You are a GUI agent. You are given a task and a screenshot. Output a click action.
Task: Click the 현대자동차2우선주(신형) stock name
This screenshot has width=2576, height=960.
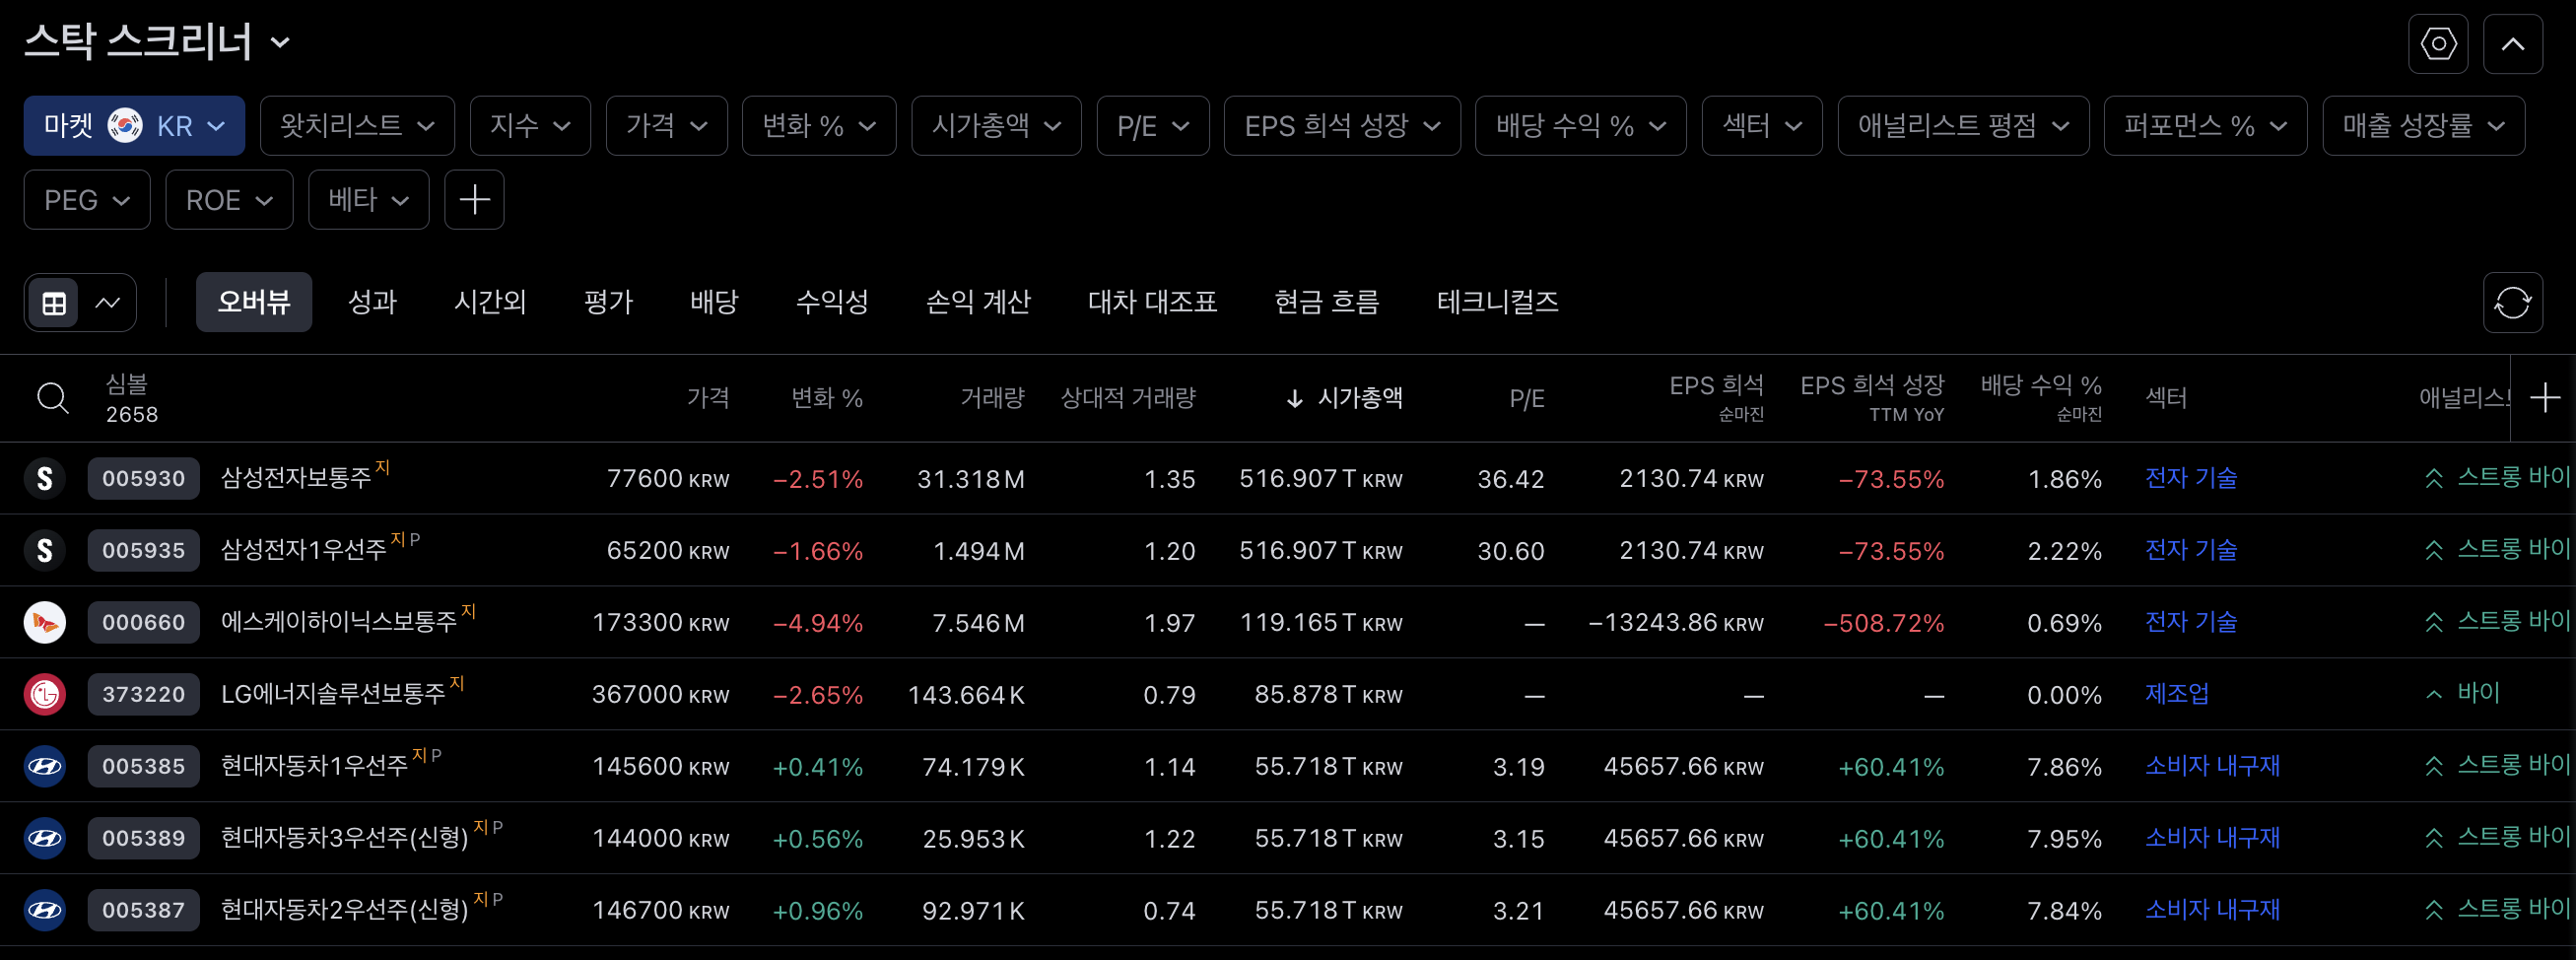pyautogui.click(x=344, y=910)
